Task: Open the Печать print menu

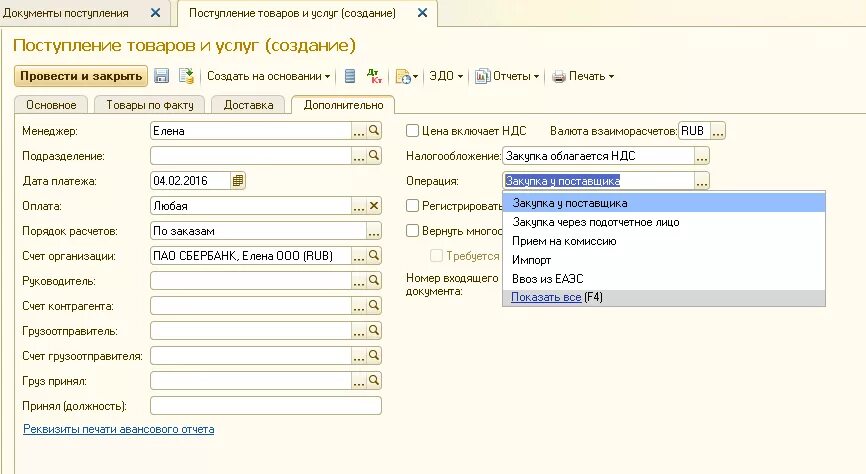Action: tap(583, 76)
